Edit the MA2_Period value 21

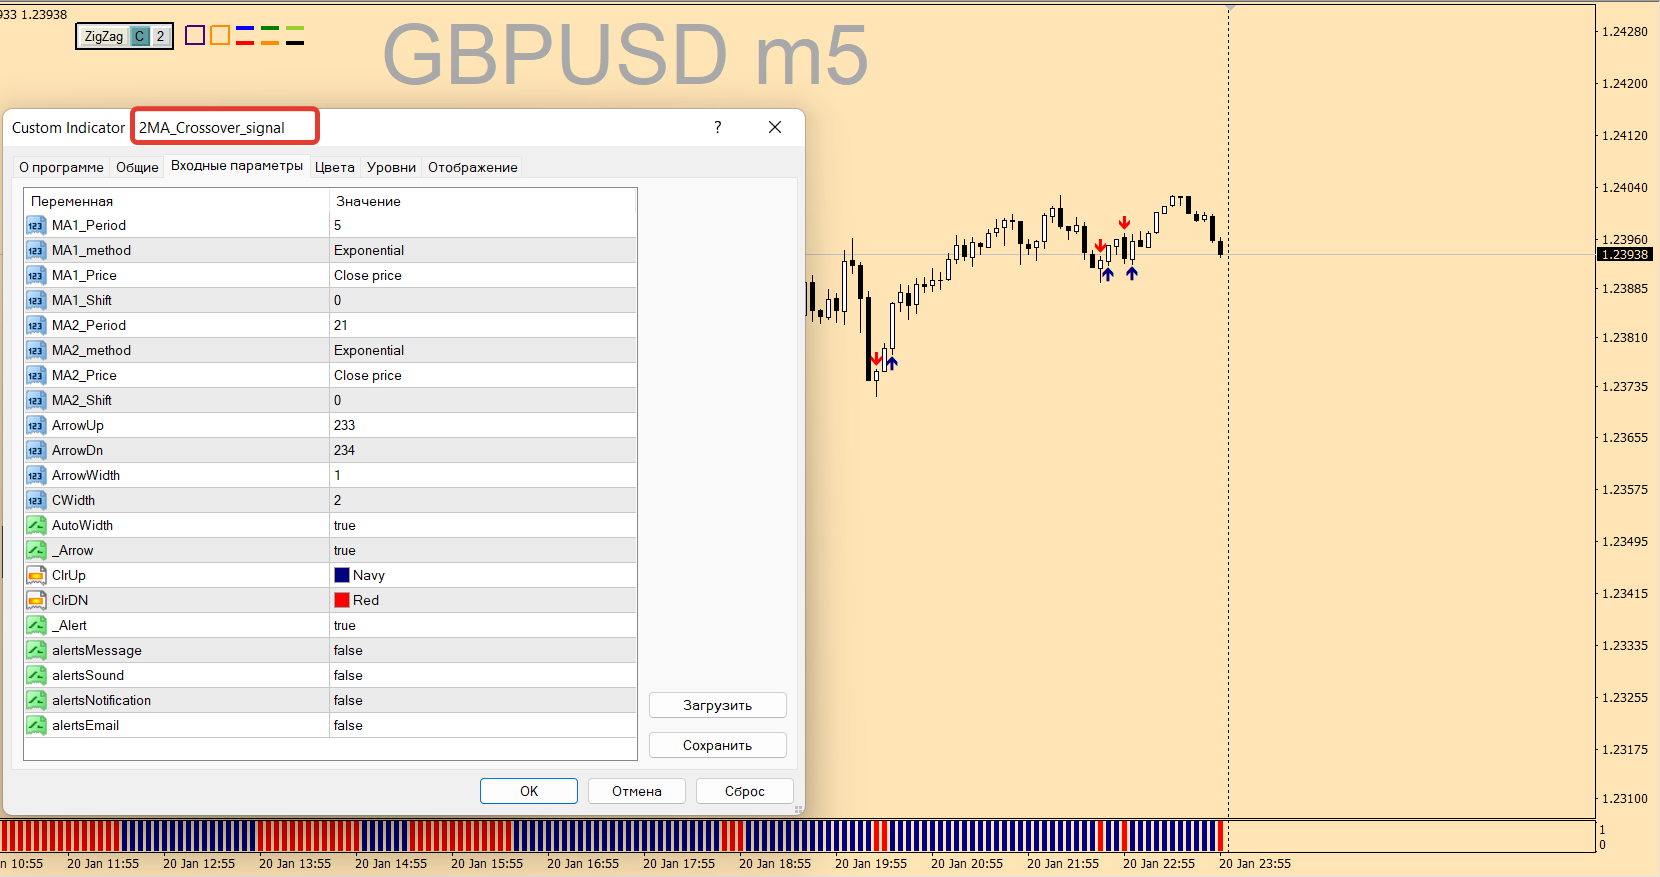point(483,325)
